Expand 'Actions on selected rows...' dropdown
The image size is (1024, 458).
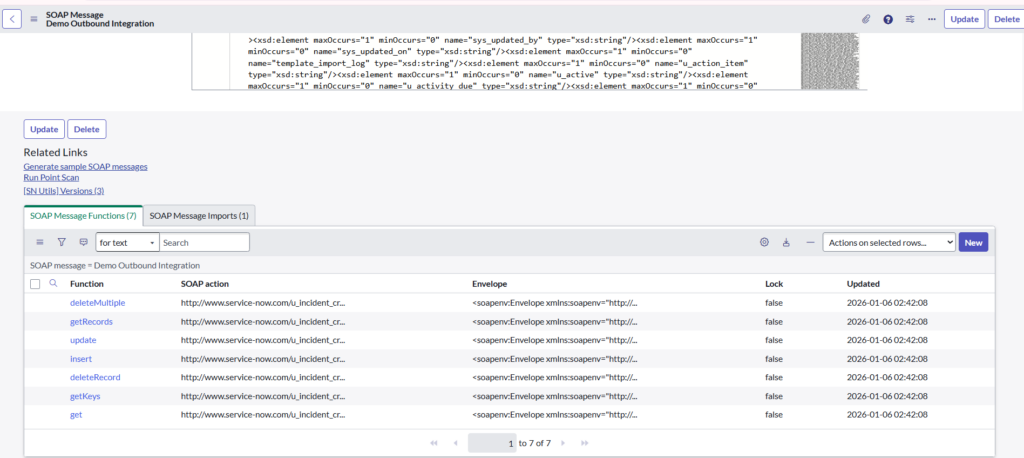(x=888, y=242)
